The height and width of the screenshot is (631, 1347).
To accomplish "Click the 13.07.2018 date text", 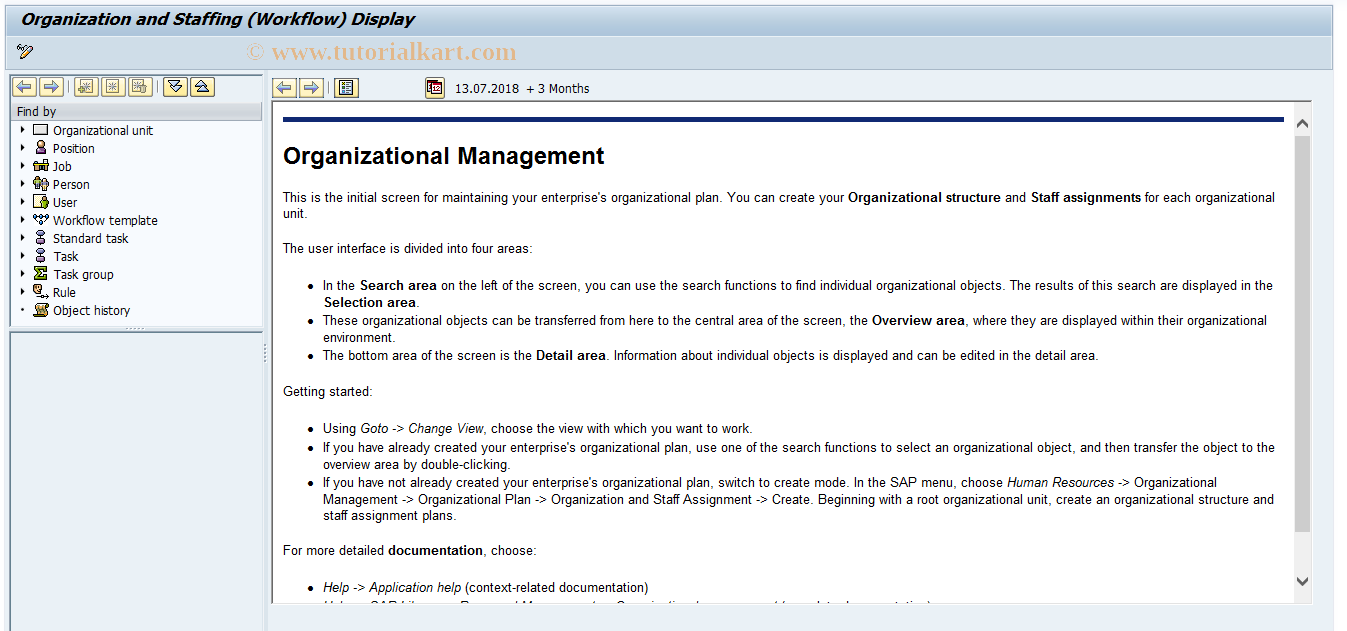I will coord(487,89).
